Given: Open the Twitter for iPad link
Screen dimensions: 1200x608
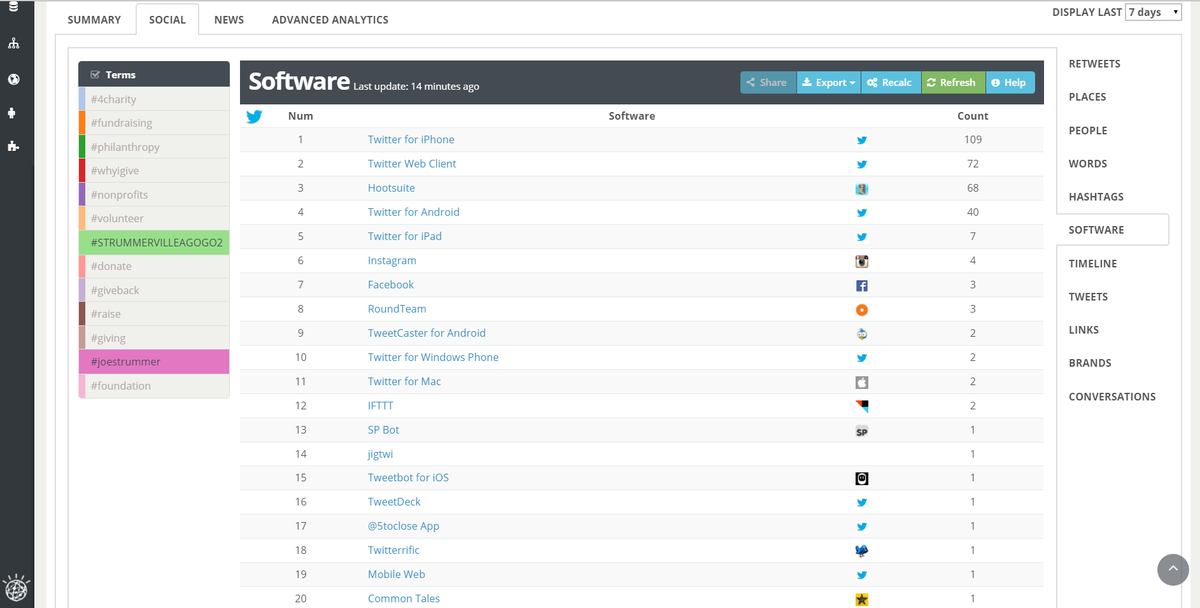Looking at the screenshot, I should pos(405,236).
